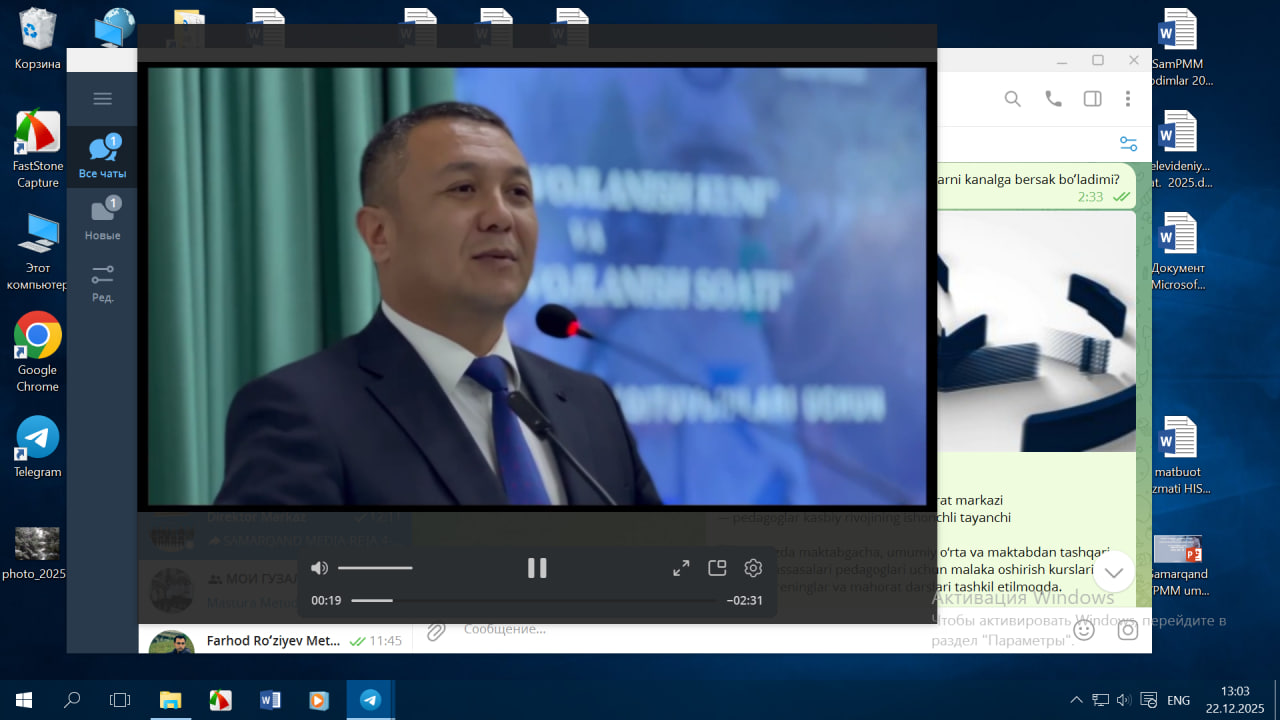Open Telegram hamburger main menu
Viewport: 1280px width, 720px height.
102,98
